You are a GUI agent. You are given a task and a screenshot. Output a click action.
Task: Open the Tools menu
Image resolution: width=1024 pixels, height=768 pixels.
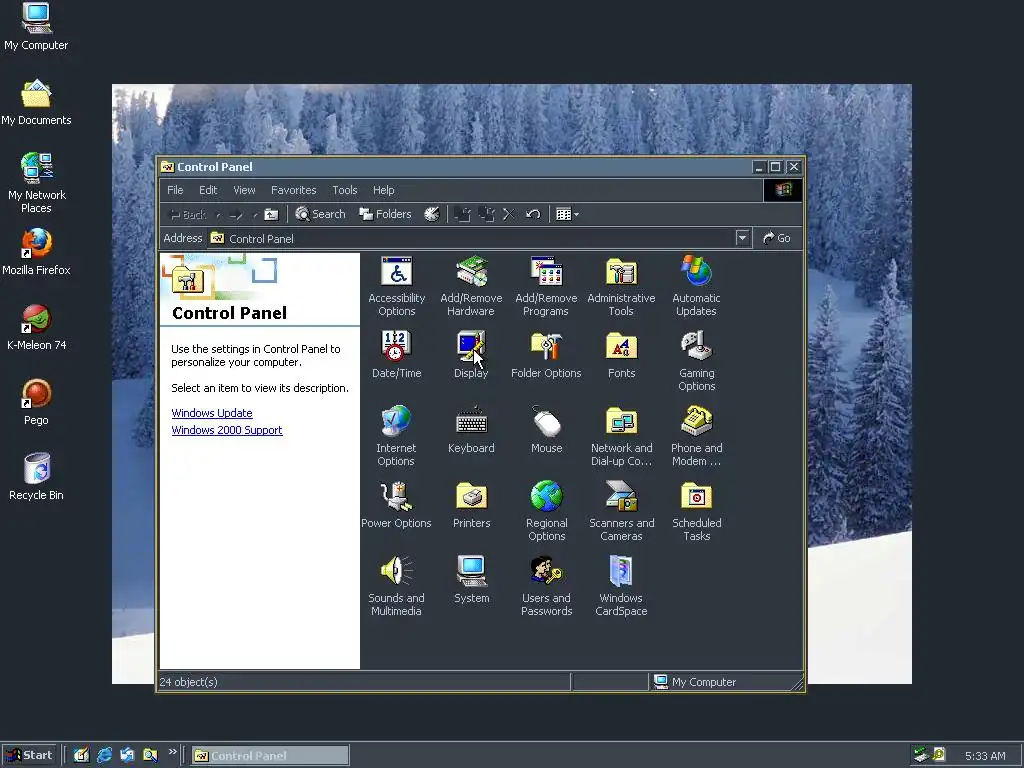(x=344, y=190)
